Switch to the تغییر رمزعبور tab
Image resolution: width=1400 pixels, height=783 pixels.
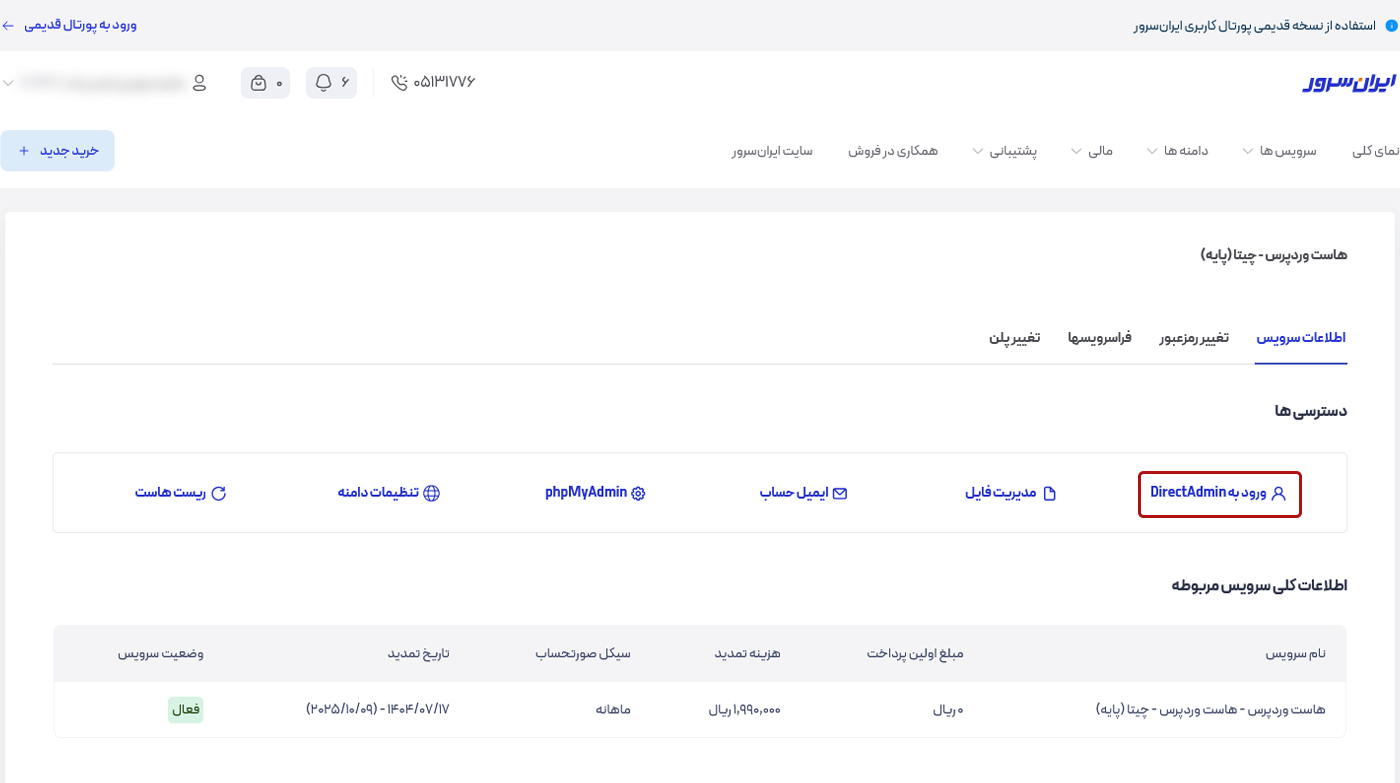pyautogui.click(x=1193, y=338)
